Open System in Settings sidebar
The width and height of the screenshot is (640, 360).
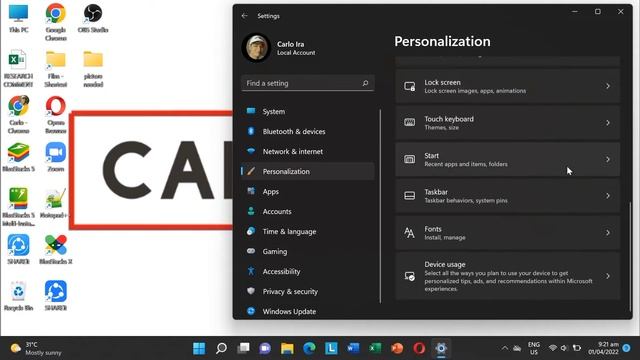(x=308, y=111)
